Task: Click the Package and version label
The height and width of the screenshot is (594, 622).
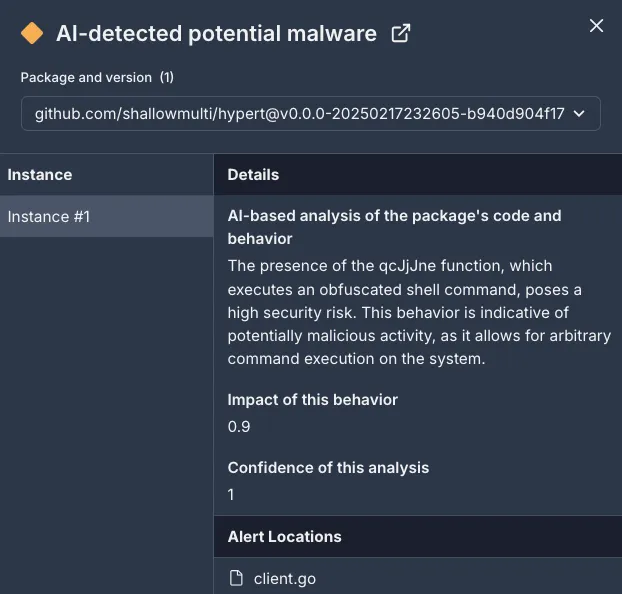Action: pos(86,77)
